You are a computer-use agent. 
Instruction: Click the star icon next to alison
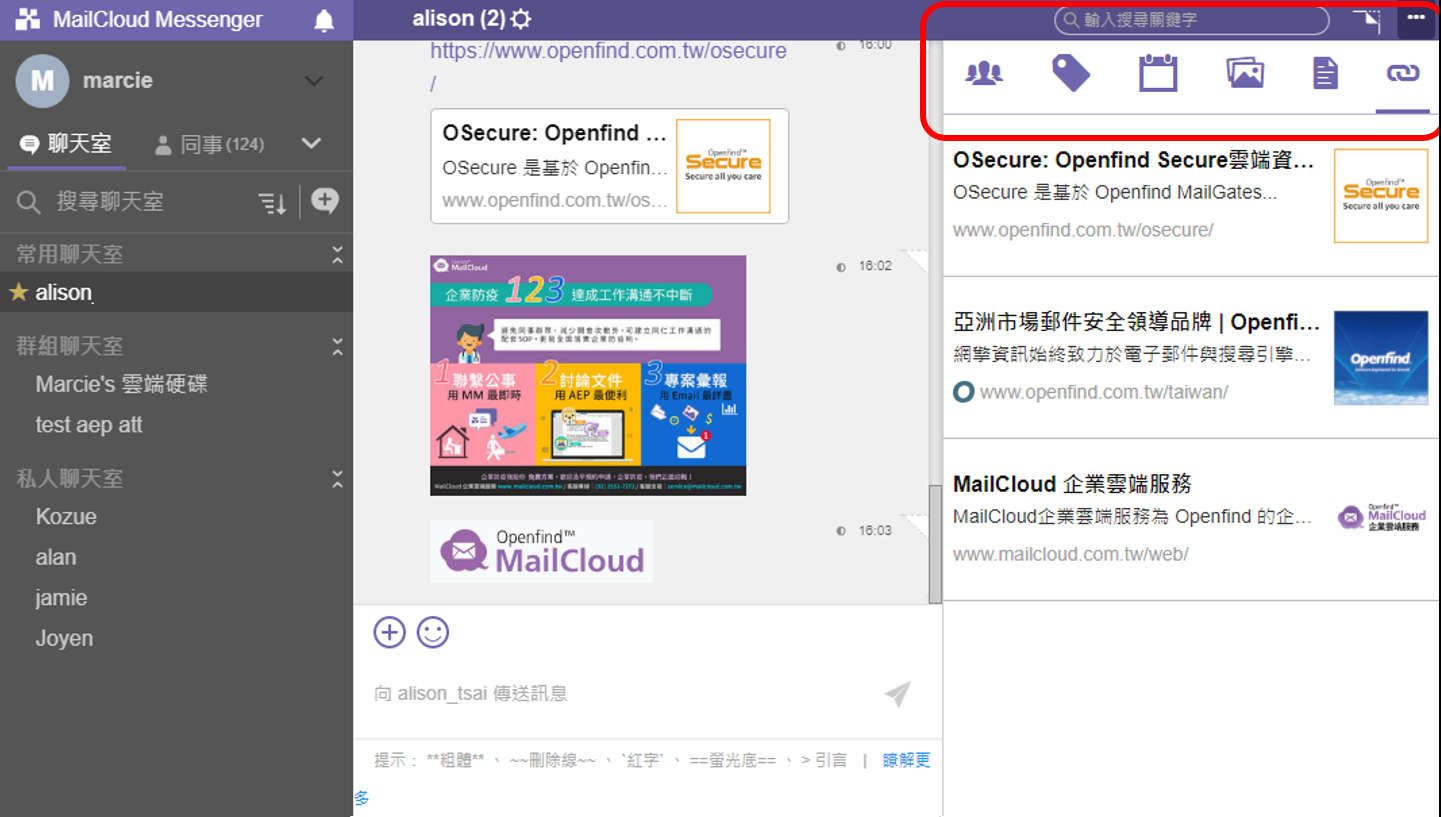pyautogui.click(x=18, y=292)
